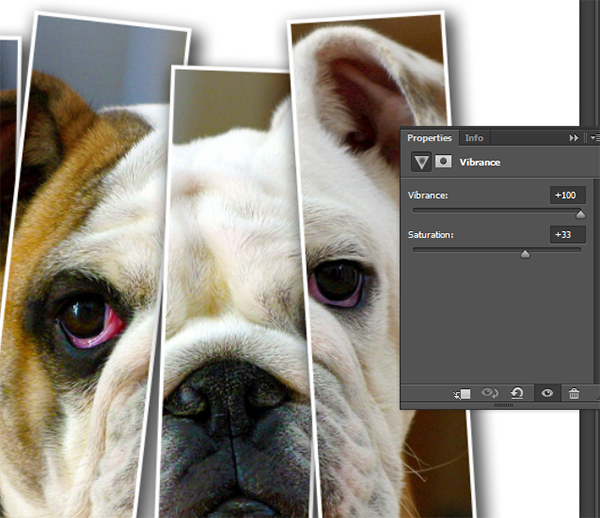The width and height of the screenshot is (600, 518).
Task: Delete the adjustment layer with trash icon
Action: (574, 394)
